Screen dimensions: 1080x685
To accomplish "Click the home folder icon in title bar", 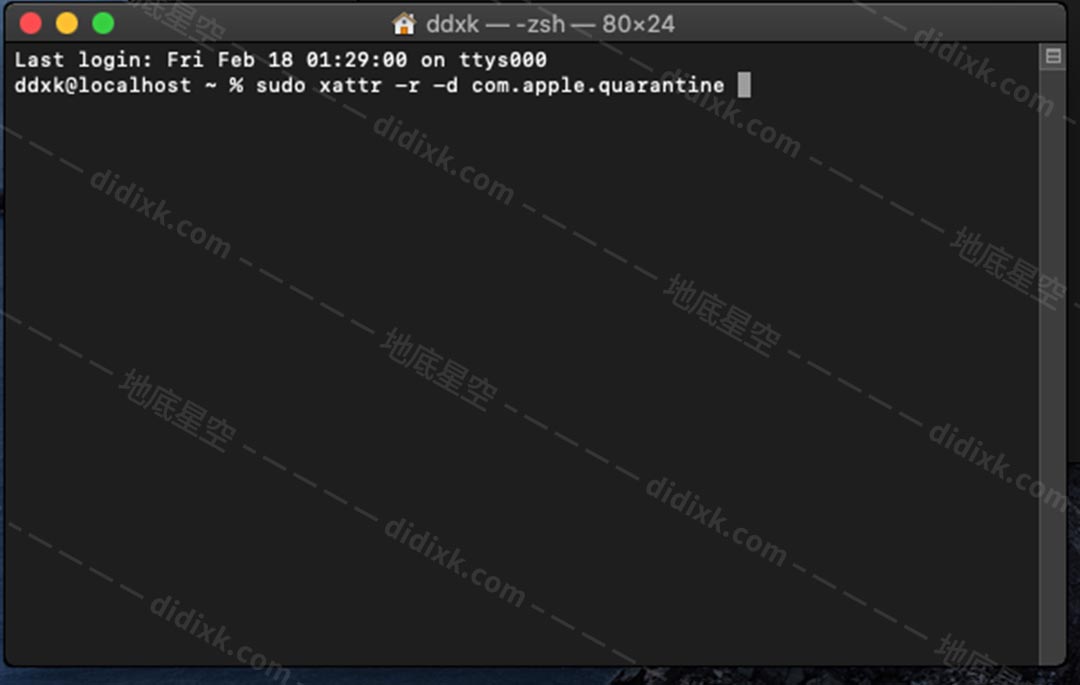I will click(x=404, y=24).
